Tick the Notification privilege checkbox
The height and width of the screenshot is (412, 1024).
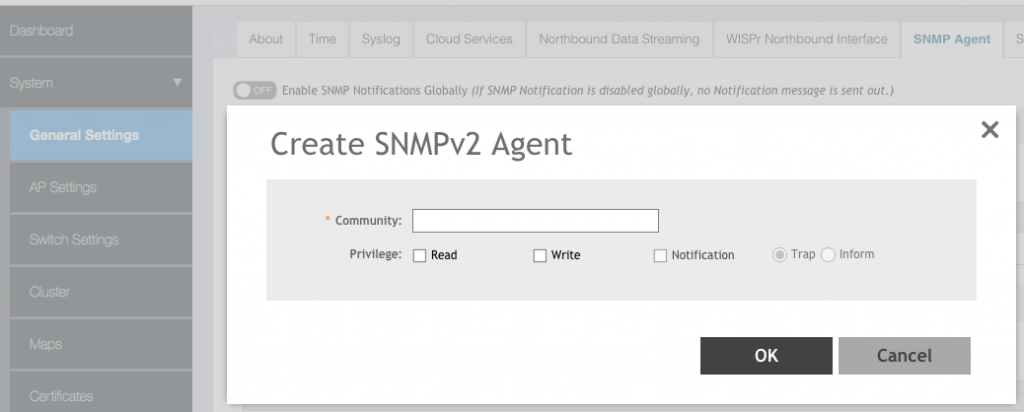click(660, 255)
